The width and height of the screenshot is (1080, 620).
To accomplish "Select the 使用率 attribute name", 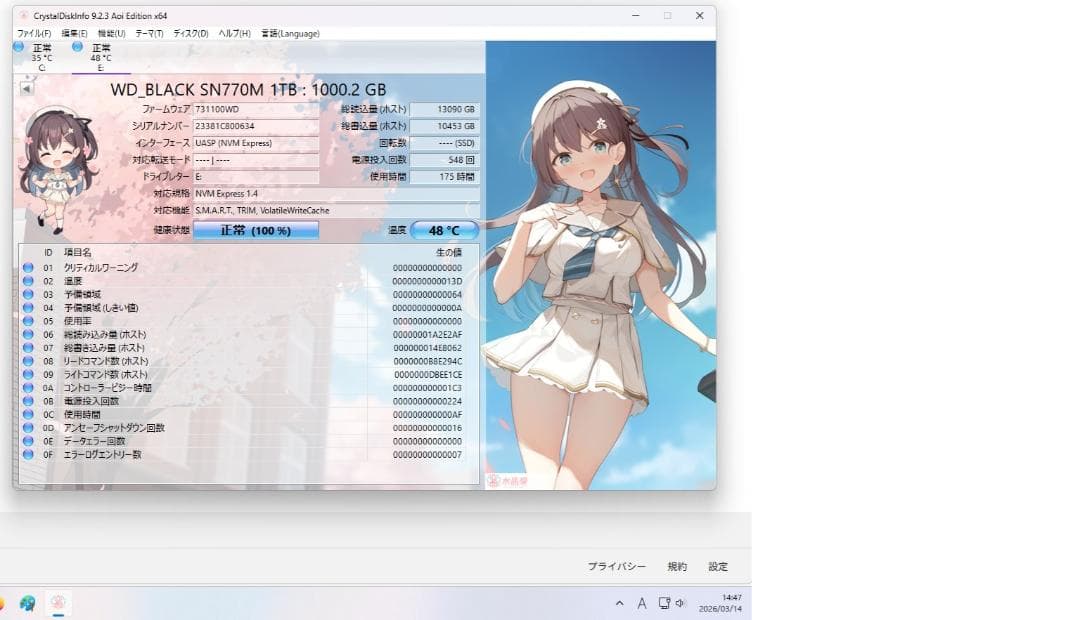I will click(x=78, y=321).
